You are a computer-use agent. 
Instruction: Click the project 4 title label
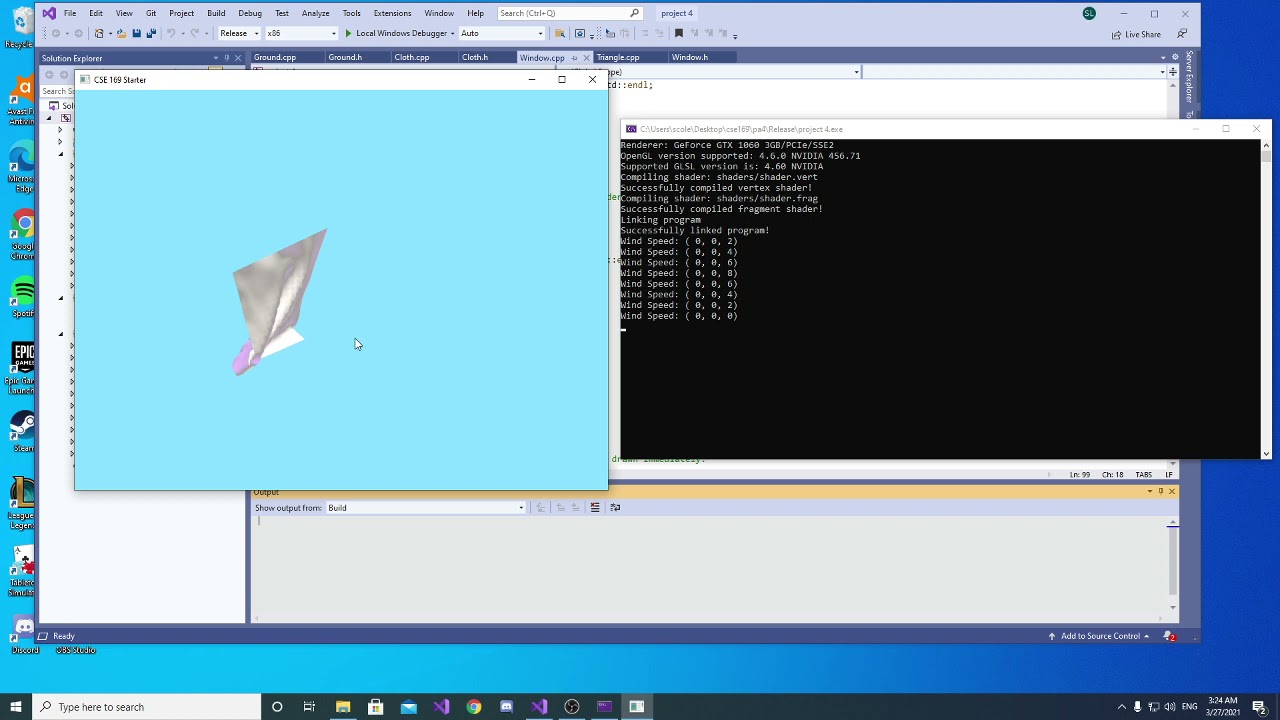pyautogui.click(x=677, y=13)
